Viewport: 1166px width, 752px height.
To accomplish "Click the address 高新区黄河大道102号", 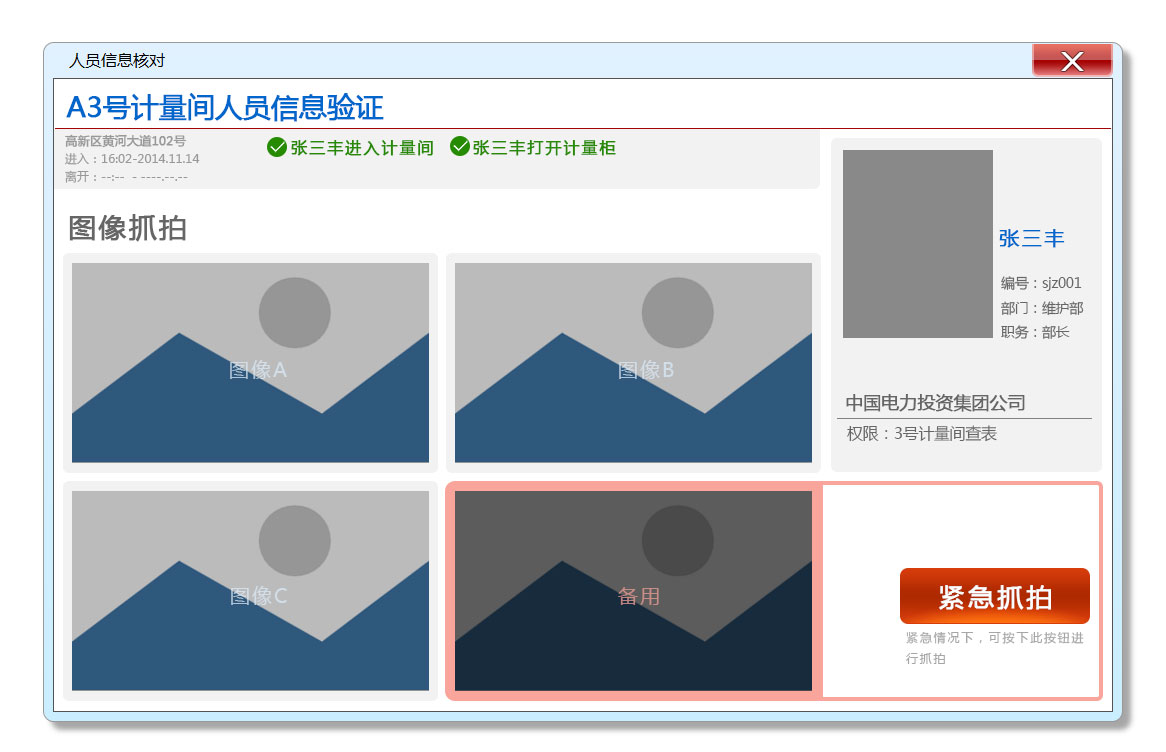I will [x=125, y=141].
